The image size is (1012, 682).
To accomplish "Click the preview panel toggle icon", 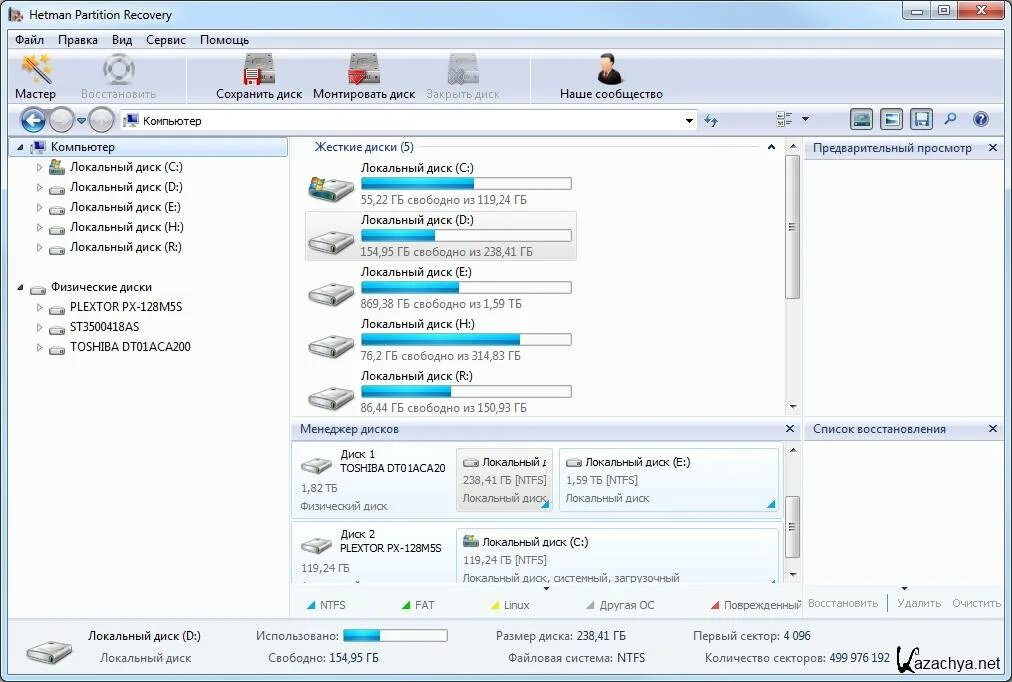I will [891, 119].
